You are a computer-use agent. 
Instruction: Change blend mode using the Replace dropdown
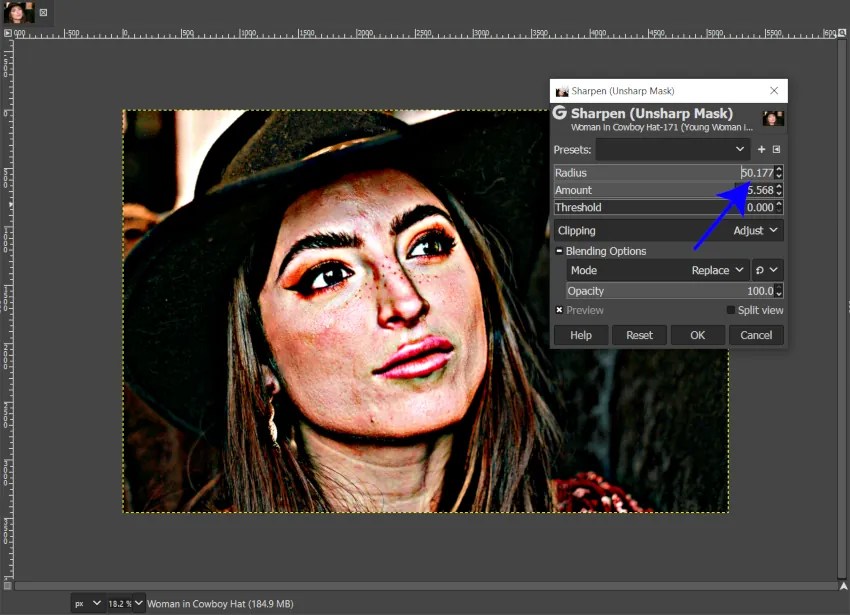tap(715, 270)
